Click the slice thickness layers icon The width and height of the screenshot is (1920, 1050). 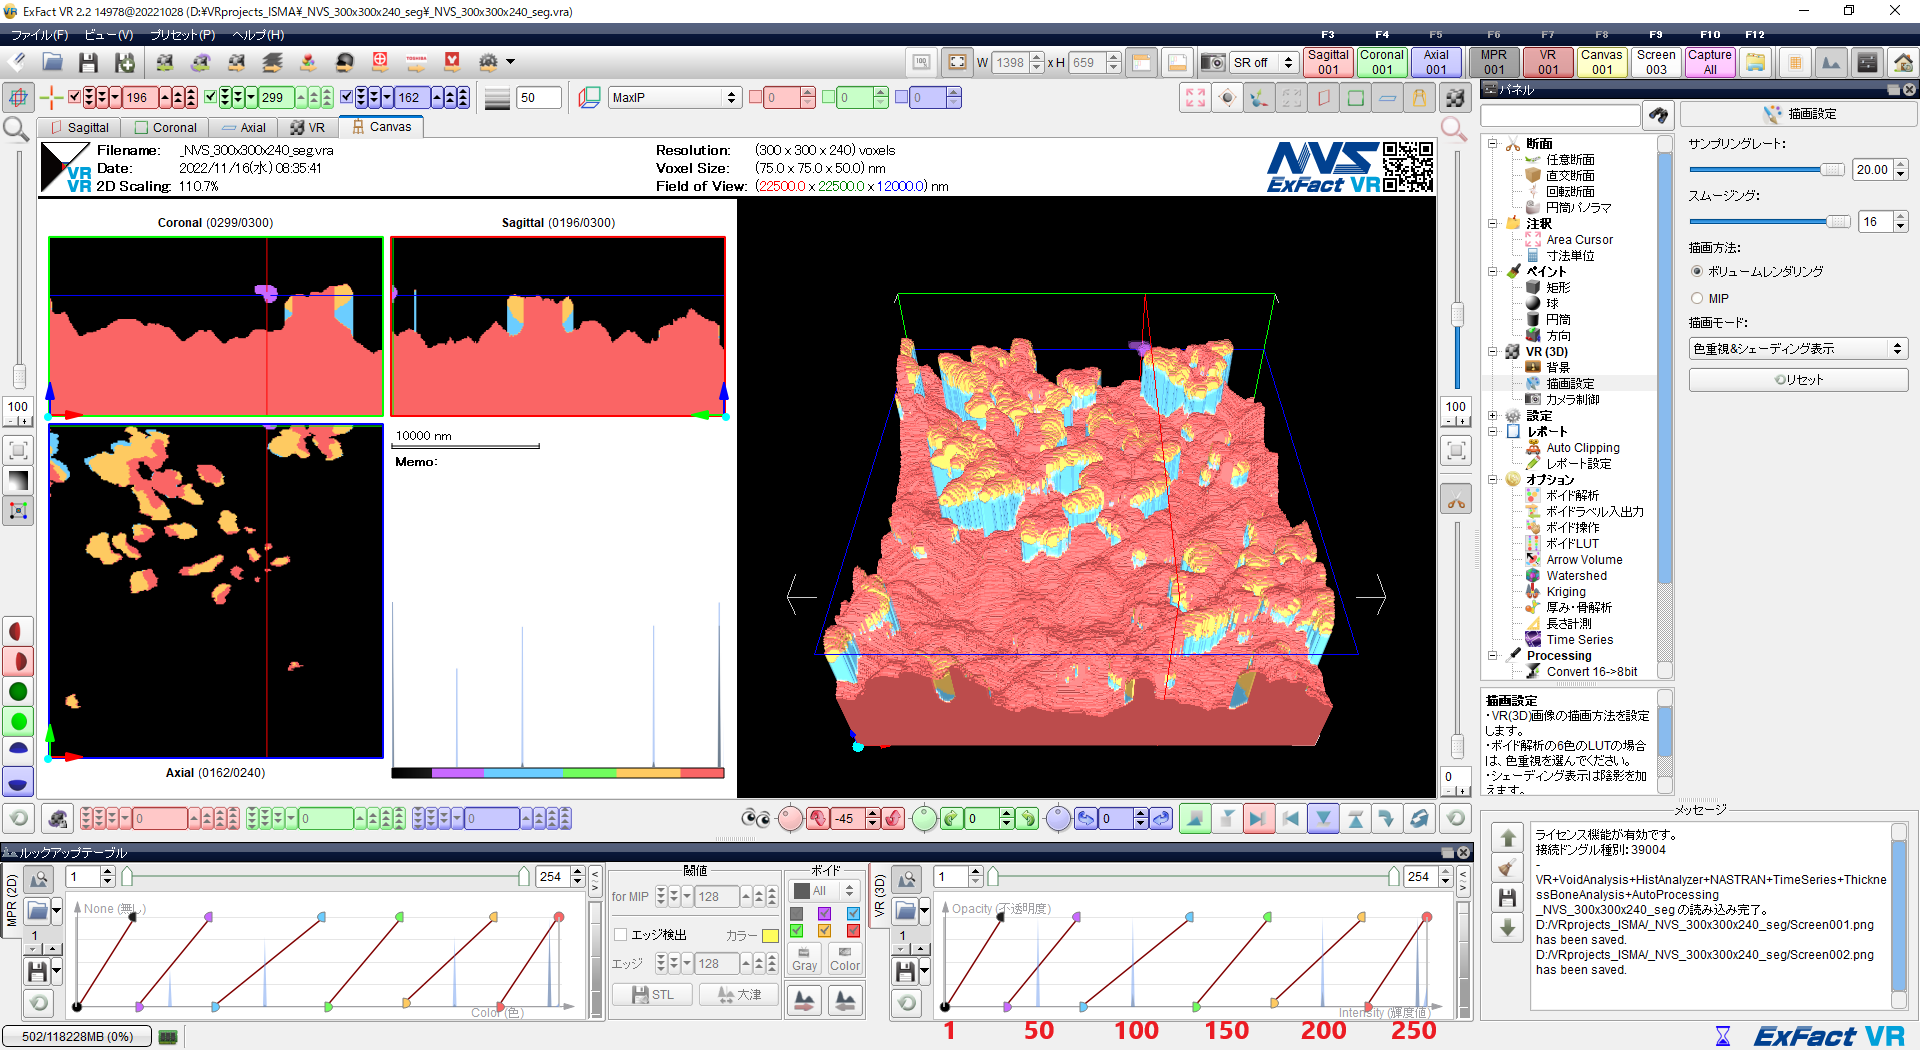click(497, 98)
